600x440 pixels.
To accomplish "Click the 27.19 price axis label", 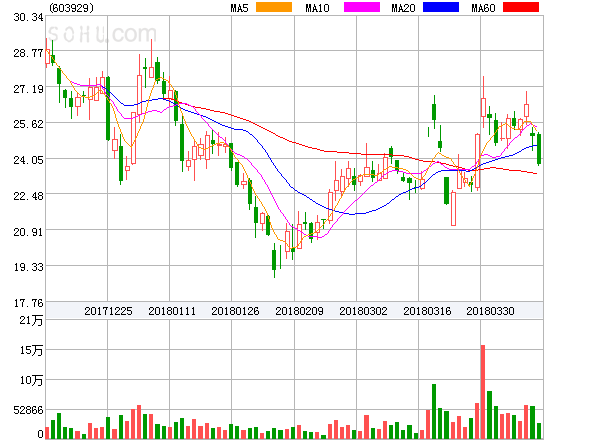I will coord(28,89).
